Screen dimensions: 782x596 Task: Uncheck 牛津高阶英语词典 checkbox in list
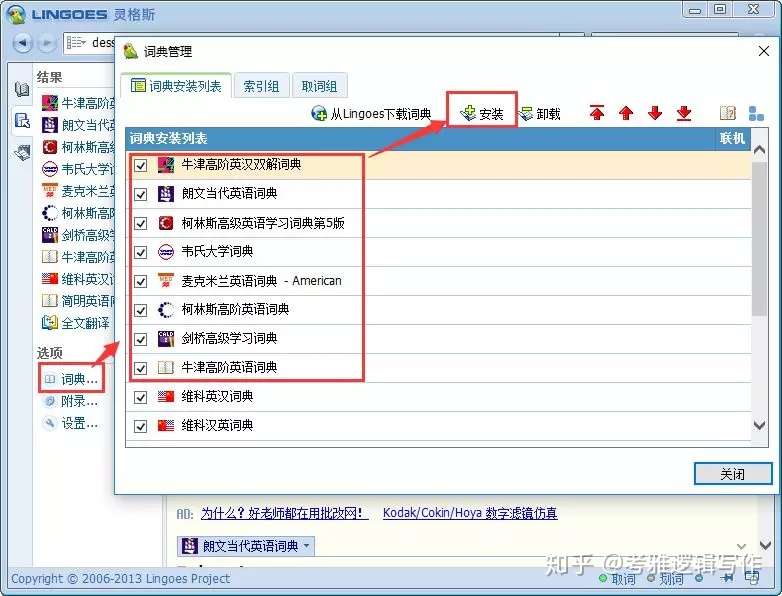(141, 368)
